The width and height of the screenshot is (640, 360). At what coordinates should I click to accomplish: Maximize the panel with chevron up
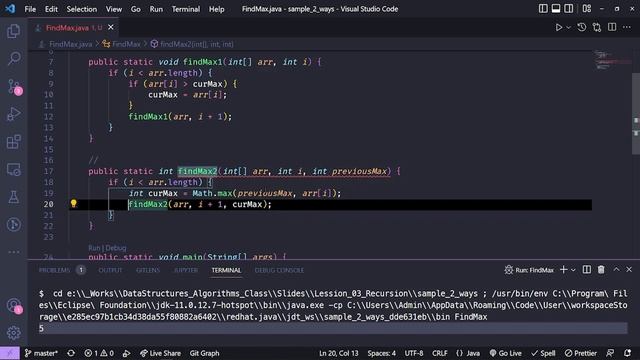(616, 269)
